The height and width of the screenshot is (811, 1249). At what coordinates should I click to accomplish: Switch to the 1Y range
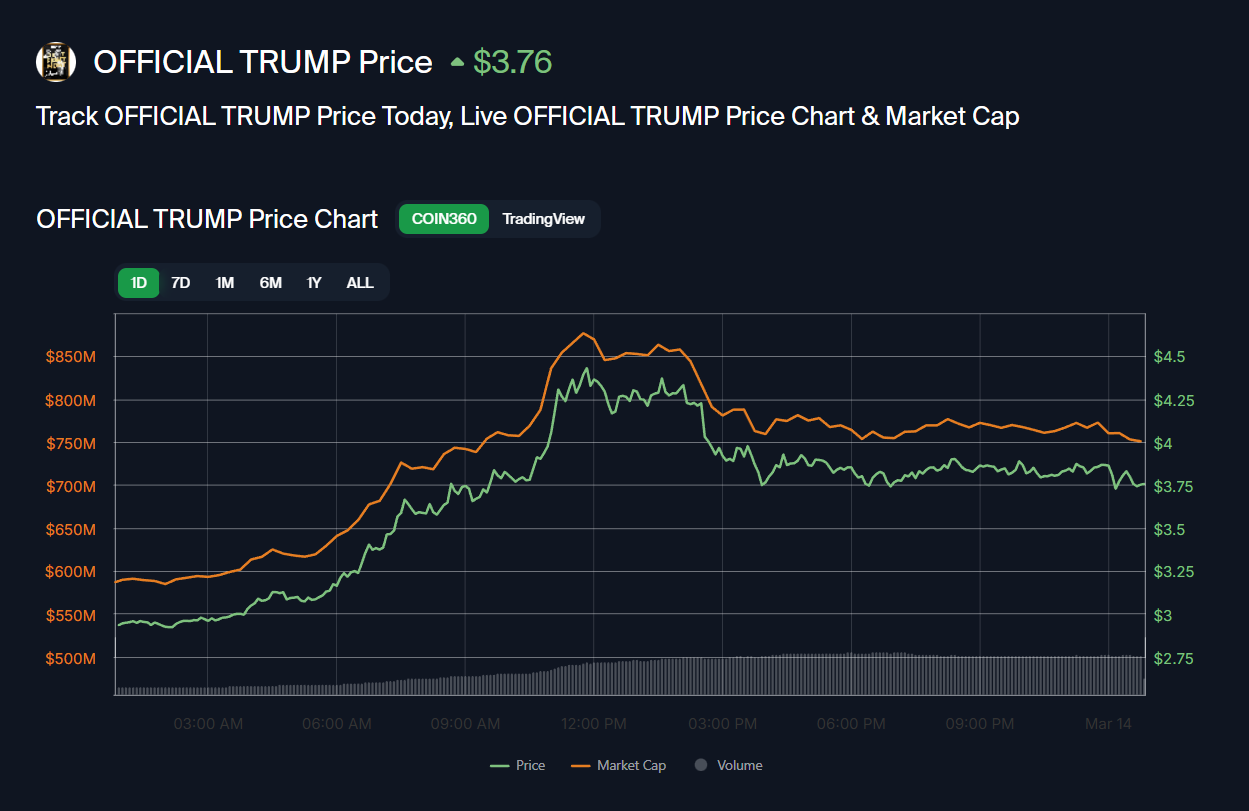click(314, 283)
